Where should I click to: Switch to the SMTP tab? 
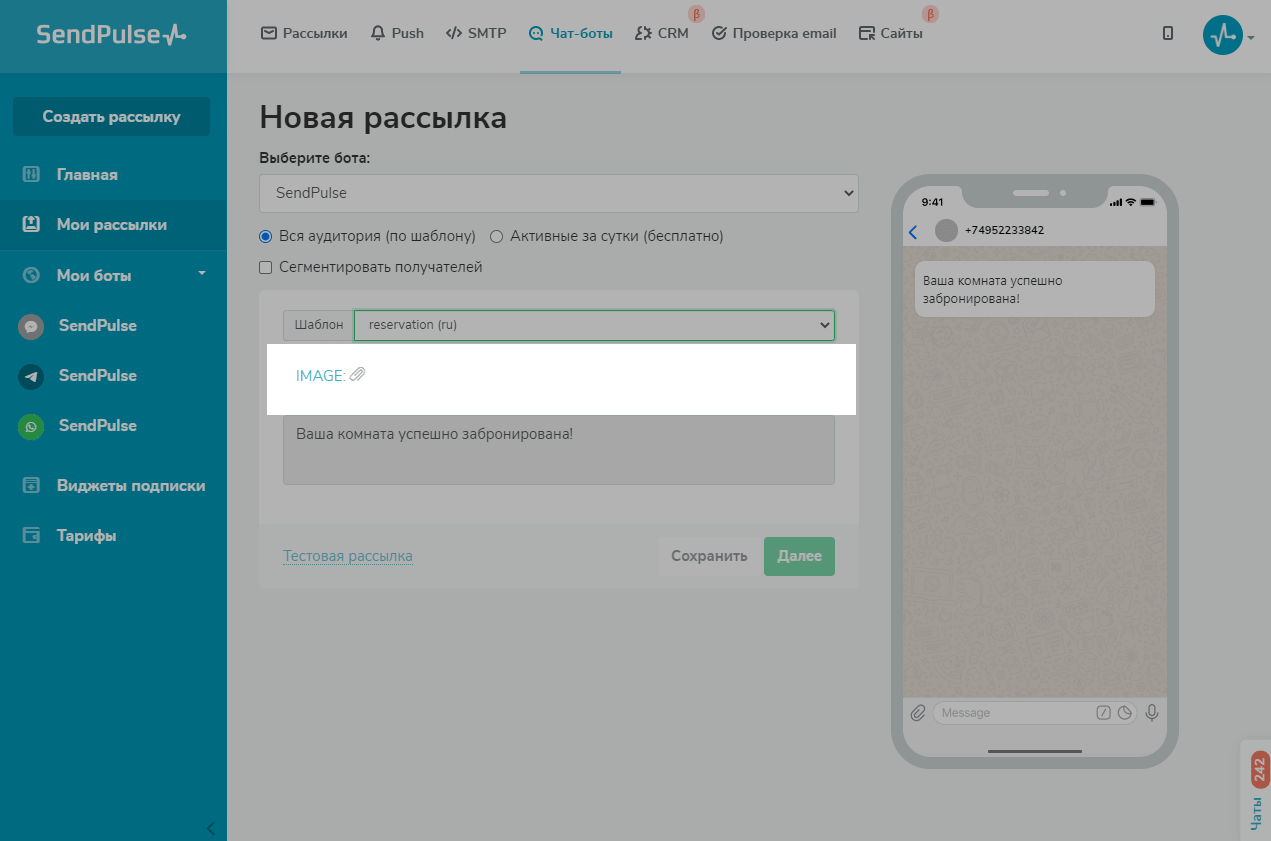(x=476, y=33)
